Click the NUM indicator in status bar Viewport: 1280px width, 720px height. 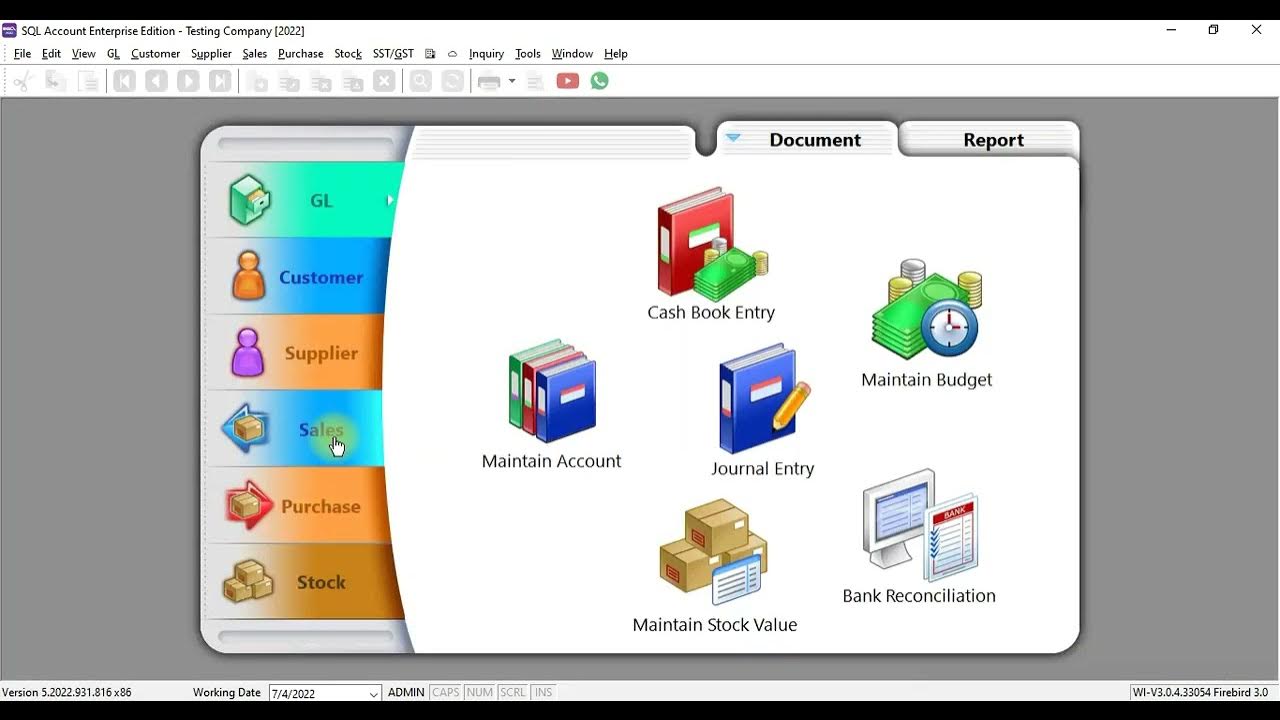point(480,693)
